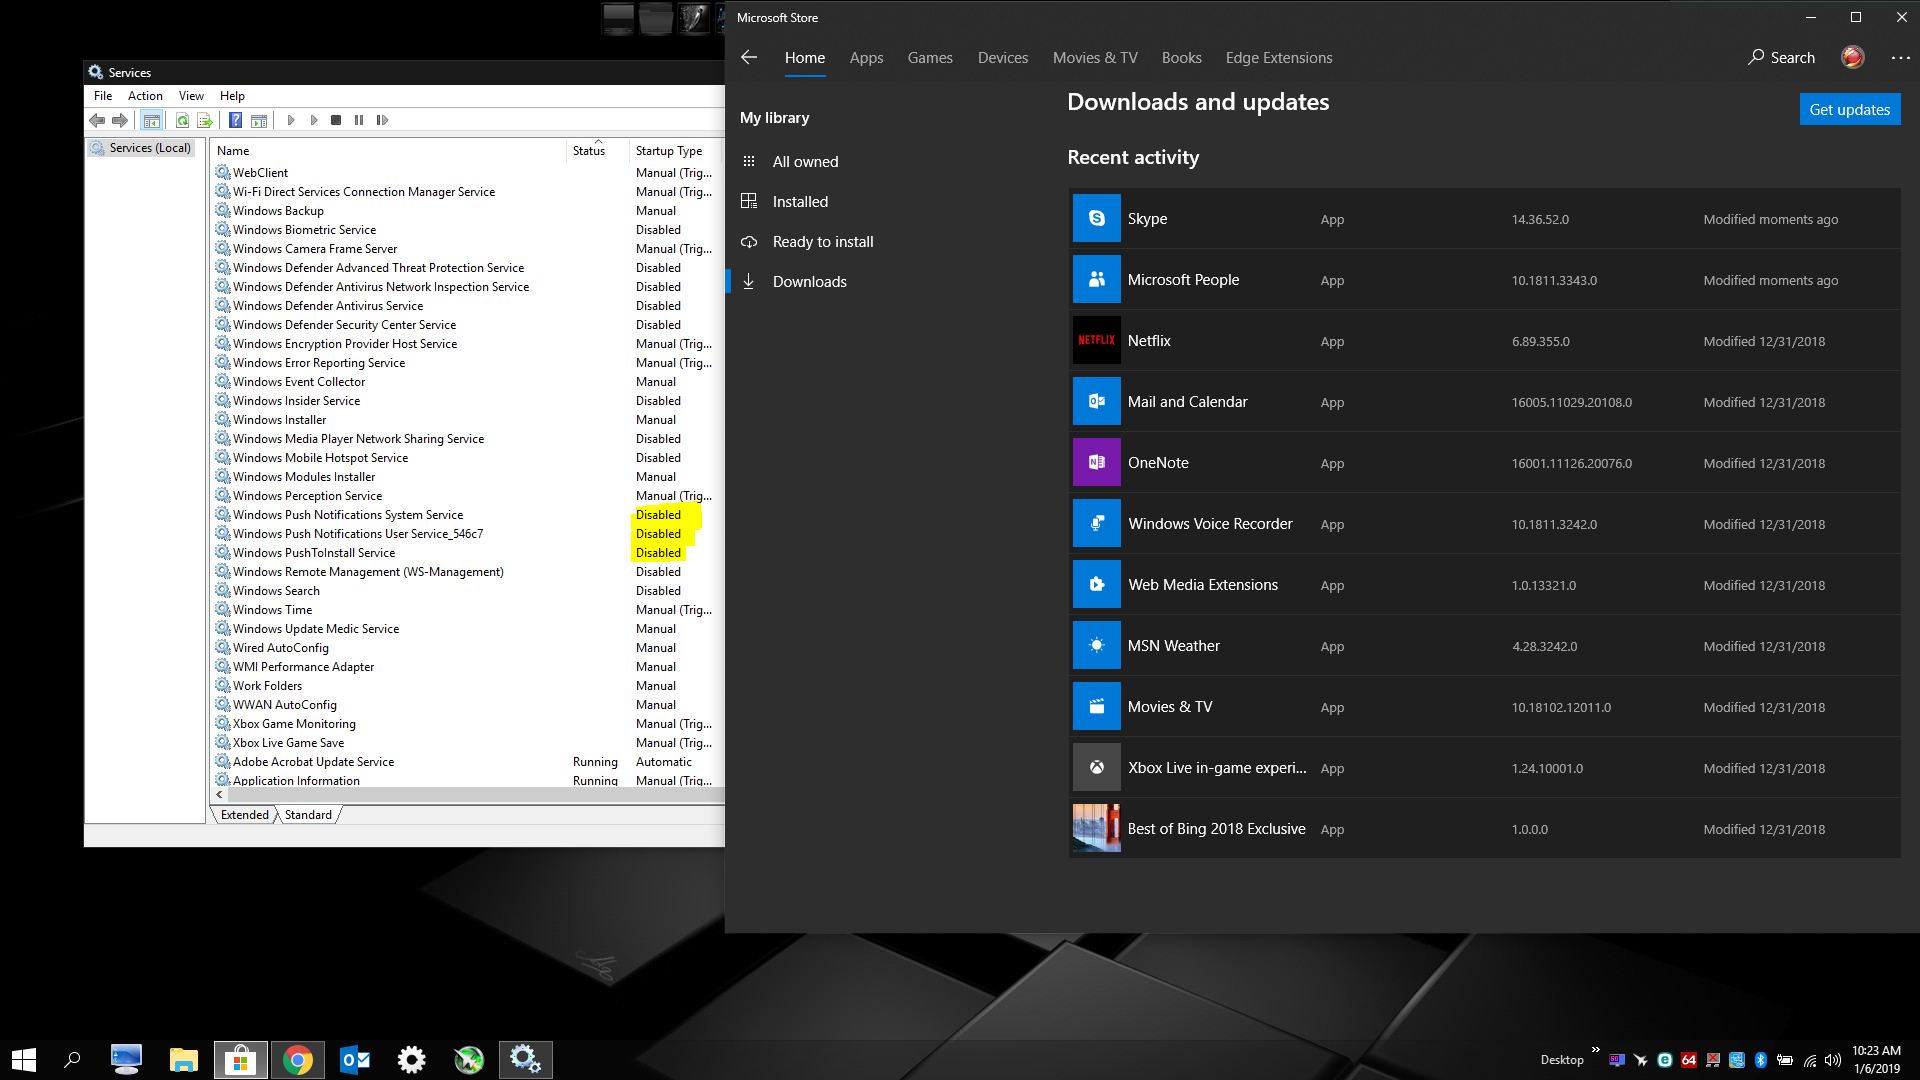1920x1080 pixels.
Task: Open Google Chrome from the taskbar
Action: (297, 1060)
